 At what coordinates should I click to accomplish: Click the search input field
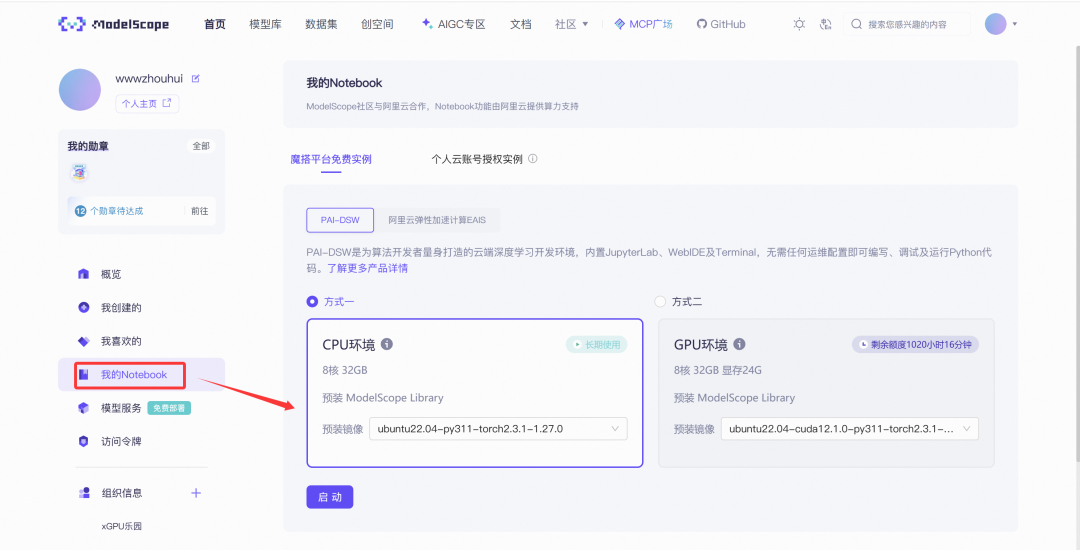[x=907, y=24]
